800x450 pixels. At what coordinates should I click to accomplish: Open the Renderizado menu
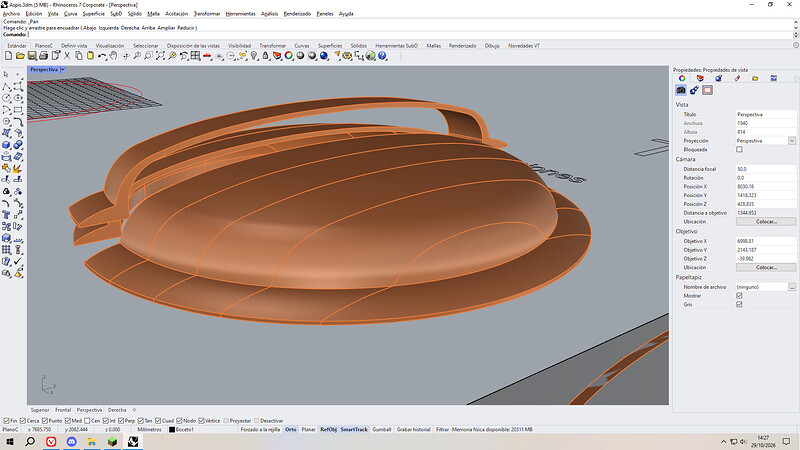click(297, 14)
